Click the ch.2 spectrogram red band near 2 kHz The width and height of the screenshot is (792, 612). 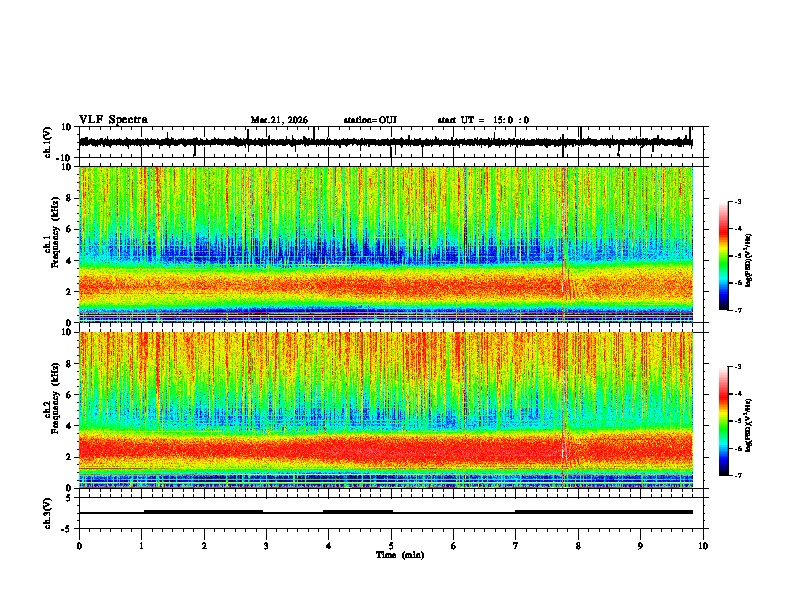point(386,449)
